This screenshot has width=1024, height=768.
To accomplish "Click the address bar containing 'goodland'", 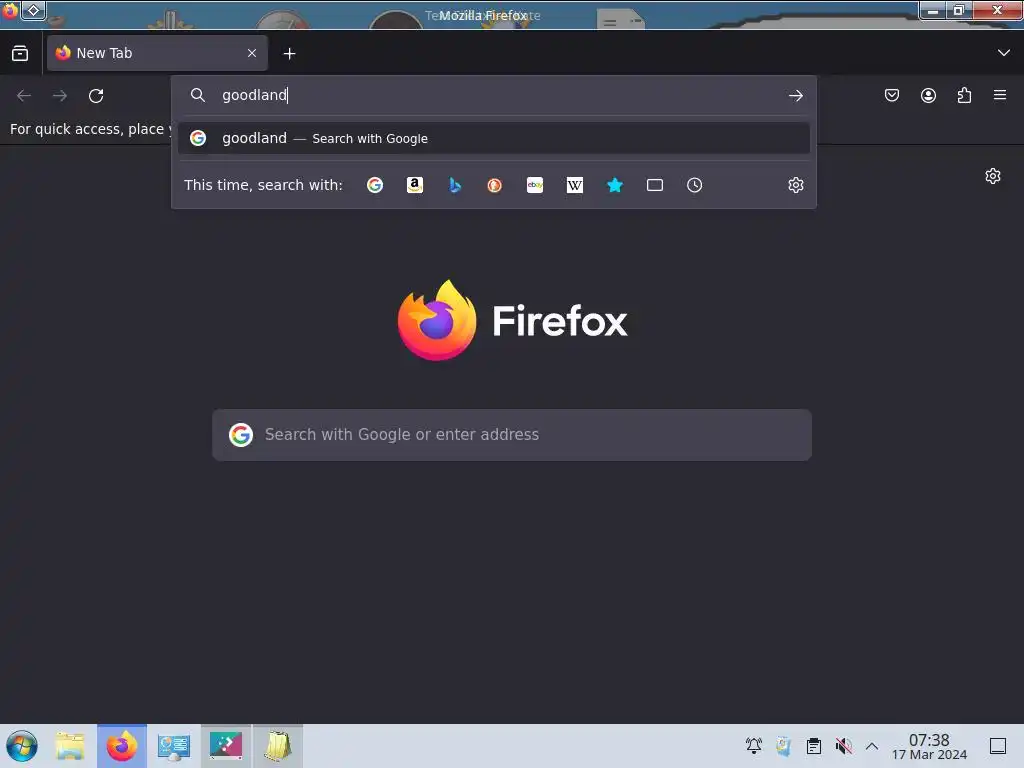I will click(494, 95).
